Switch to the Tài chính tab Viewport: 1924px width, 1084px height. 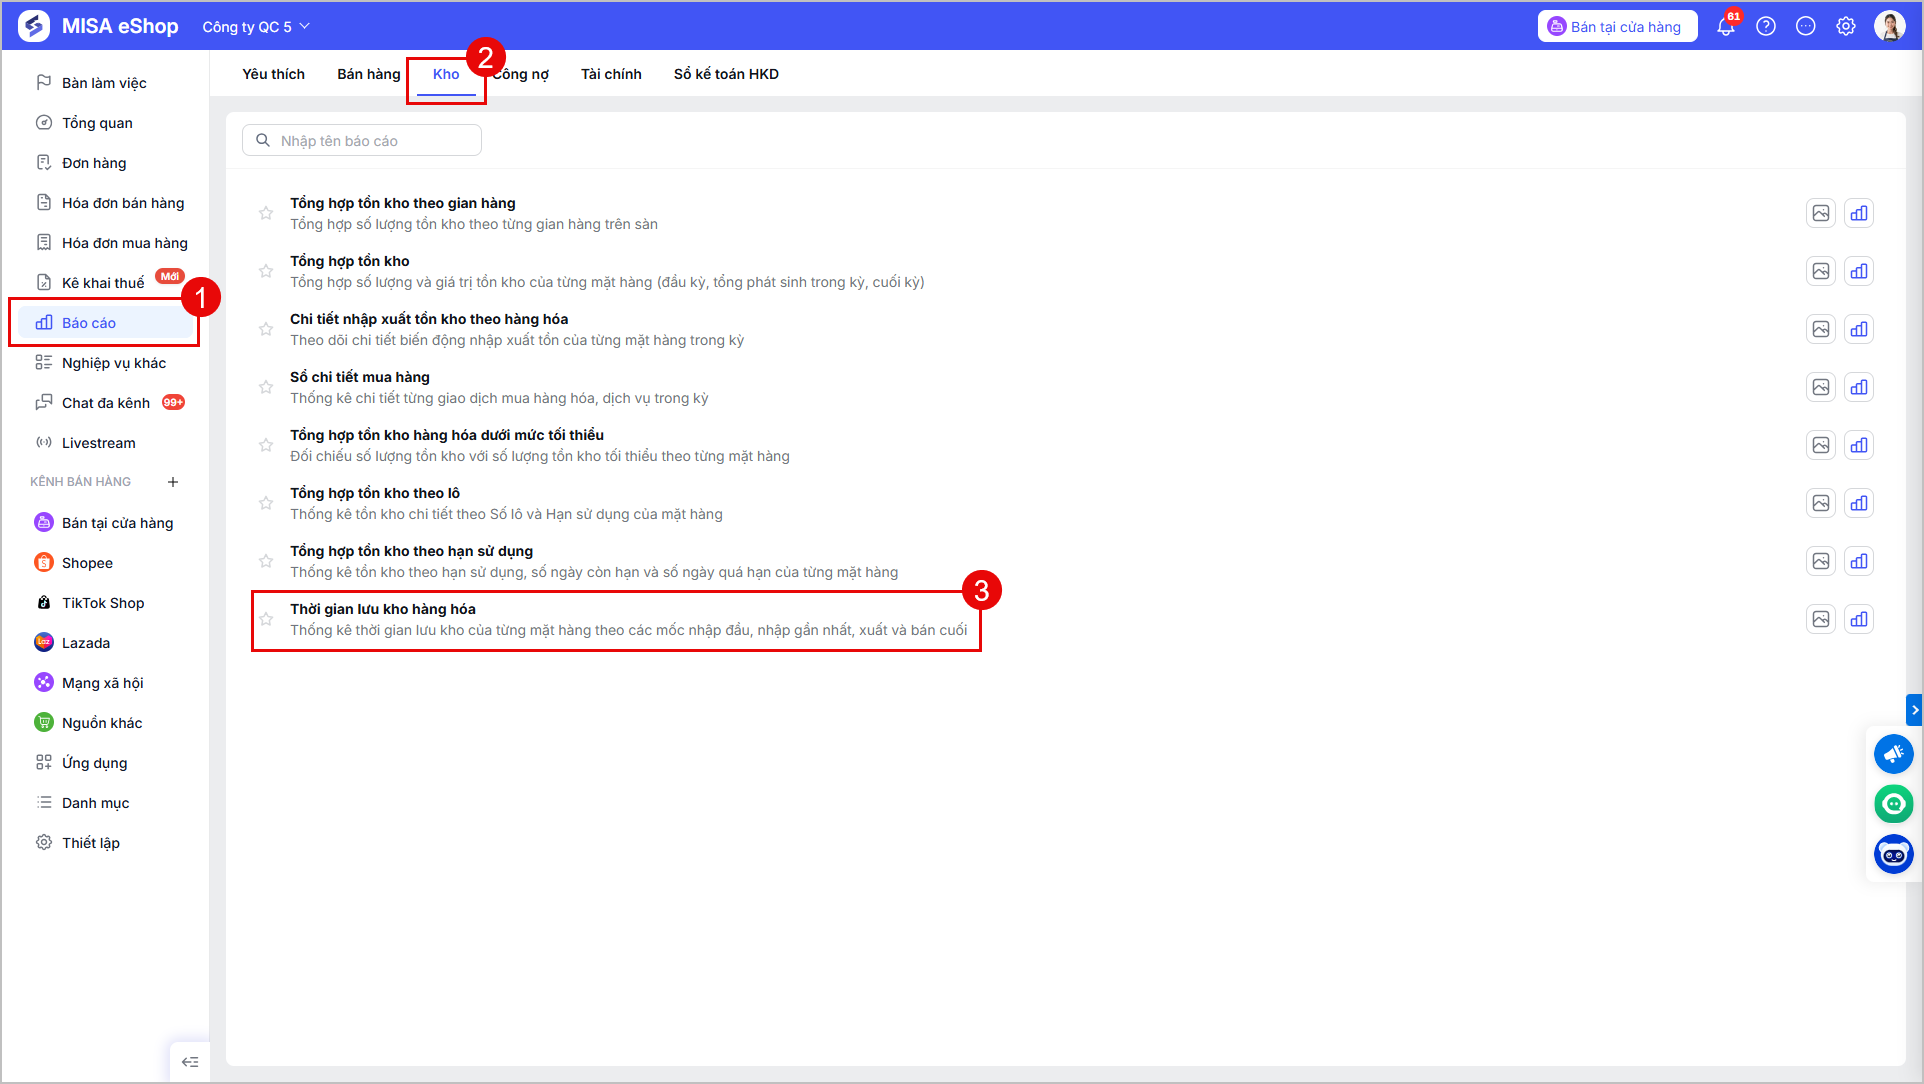coord(611,74)
